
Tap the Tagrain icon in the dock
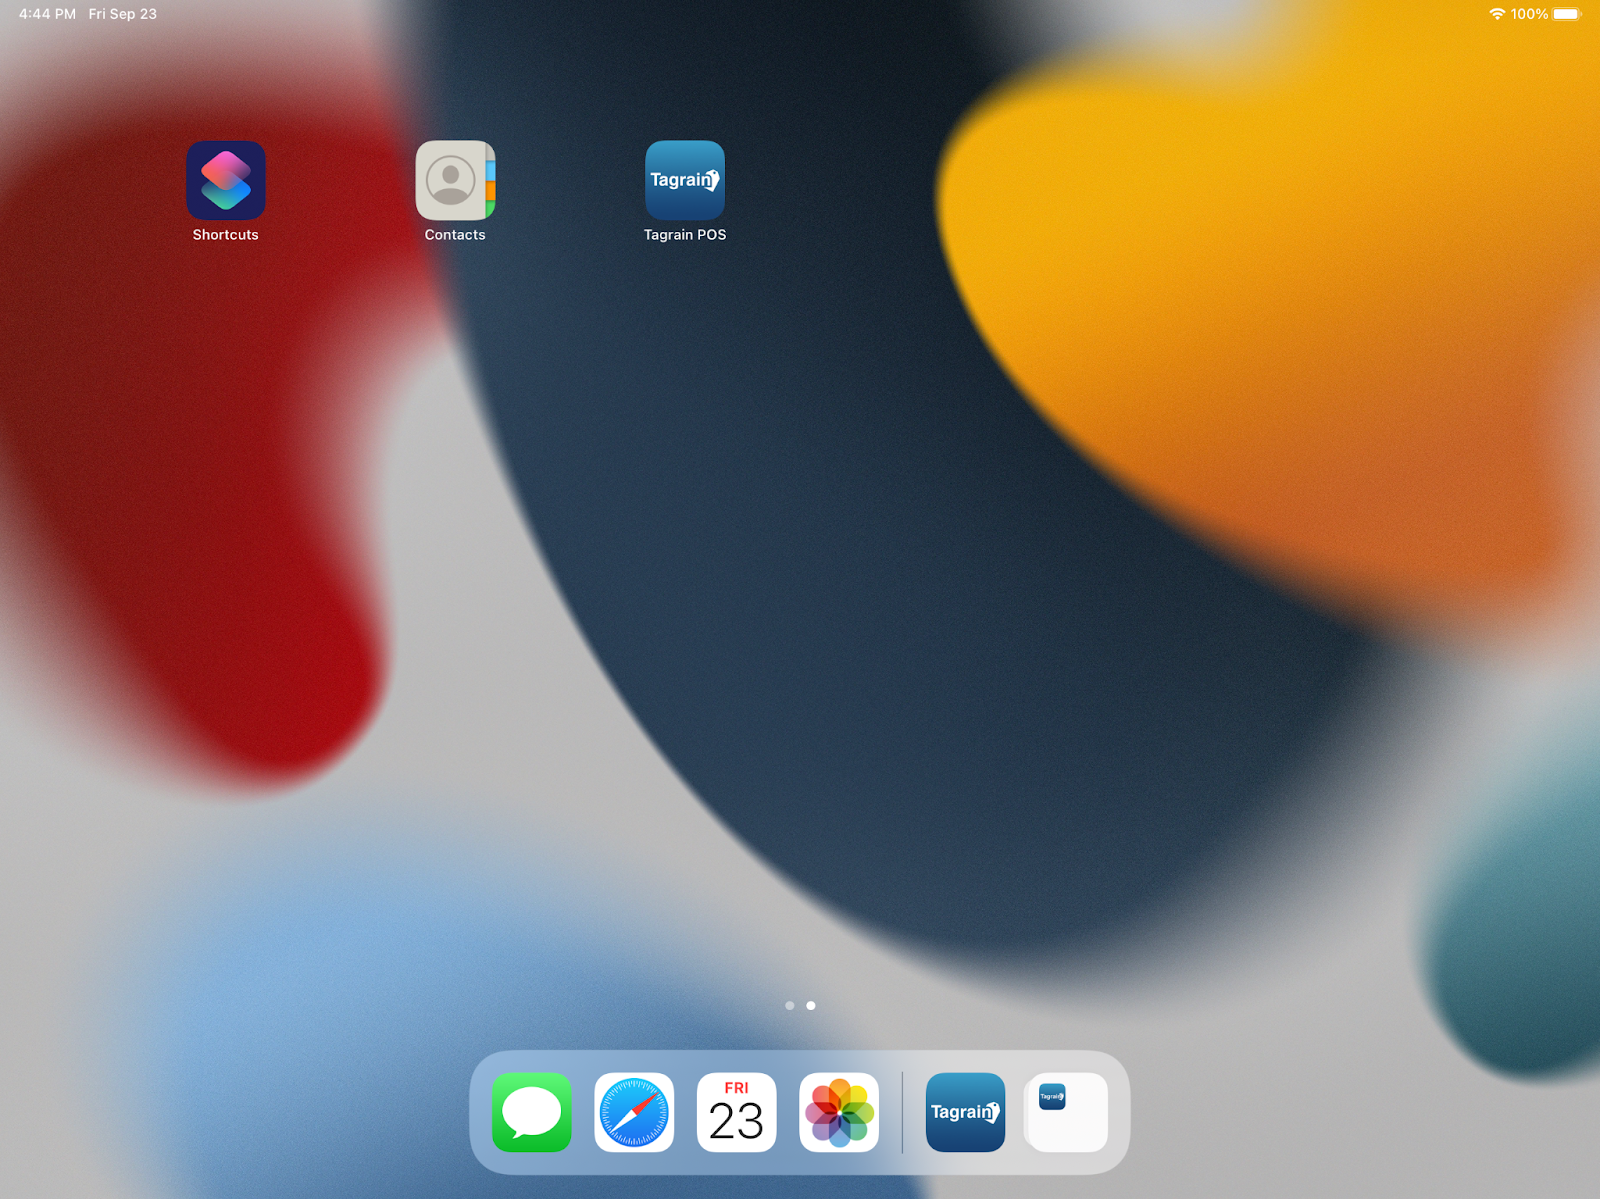[x=965, y=1112]
